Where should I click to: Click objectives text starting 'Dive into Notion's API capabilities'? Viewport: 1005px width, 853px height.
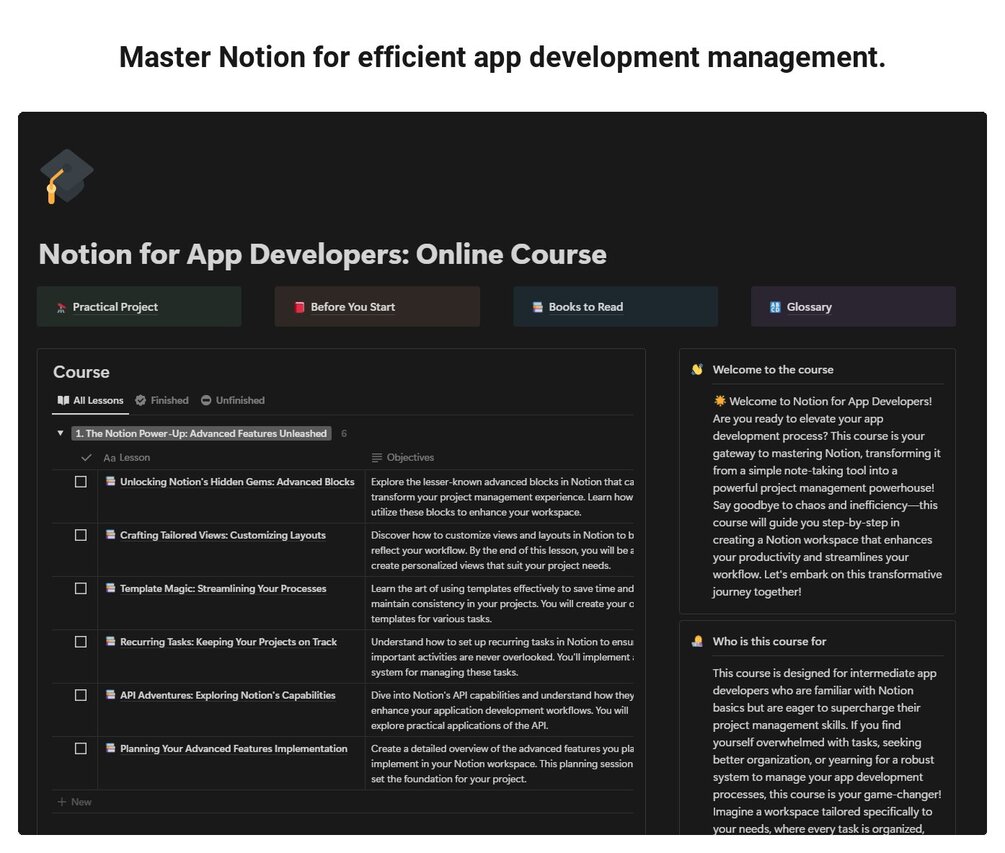point(502,710)
